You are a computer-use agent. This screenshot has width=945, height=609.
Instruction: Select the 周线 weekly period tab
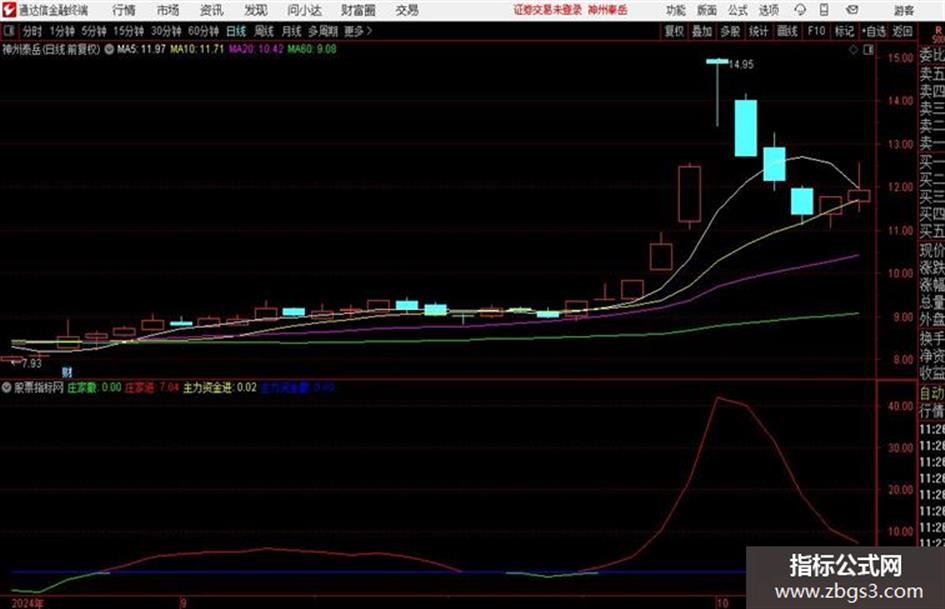[x=264, y=31]
